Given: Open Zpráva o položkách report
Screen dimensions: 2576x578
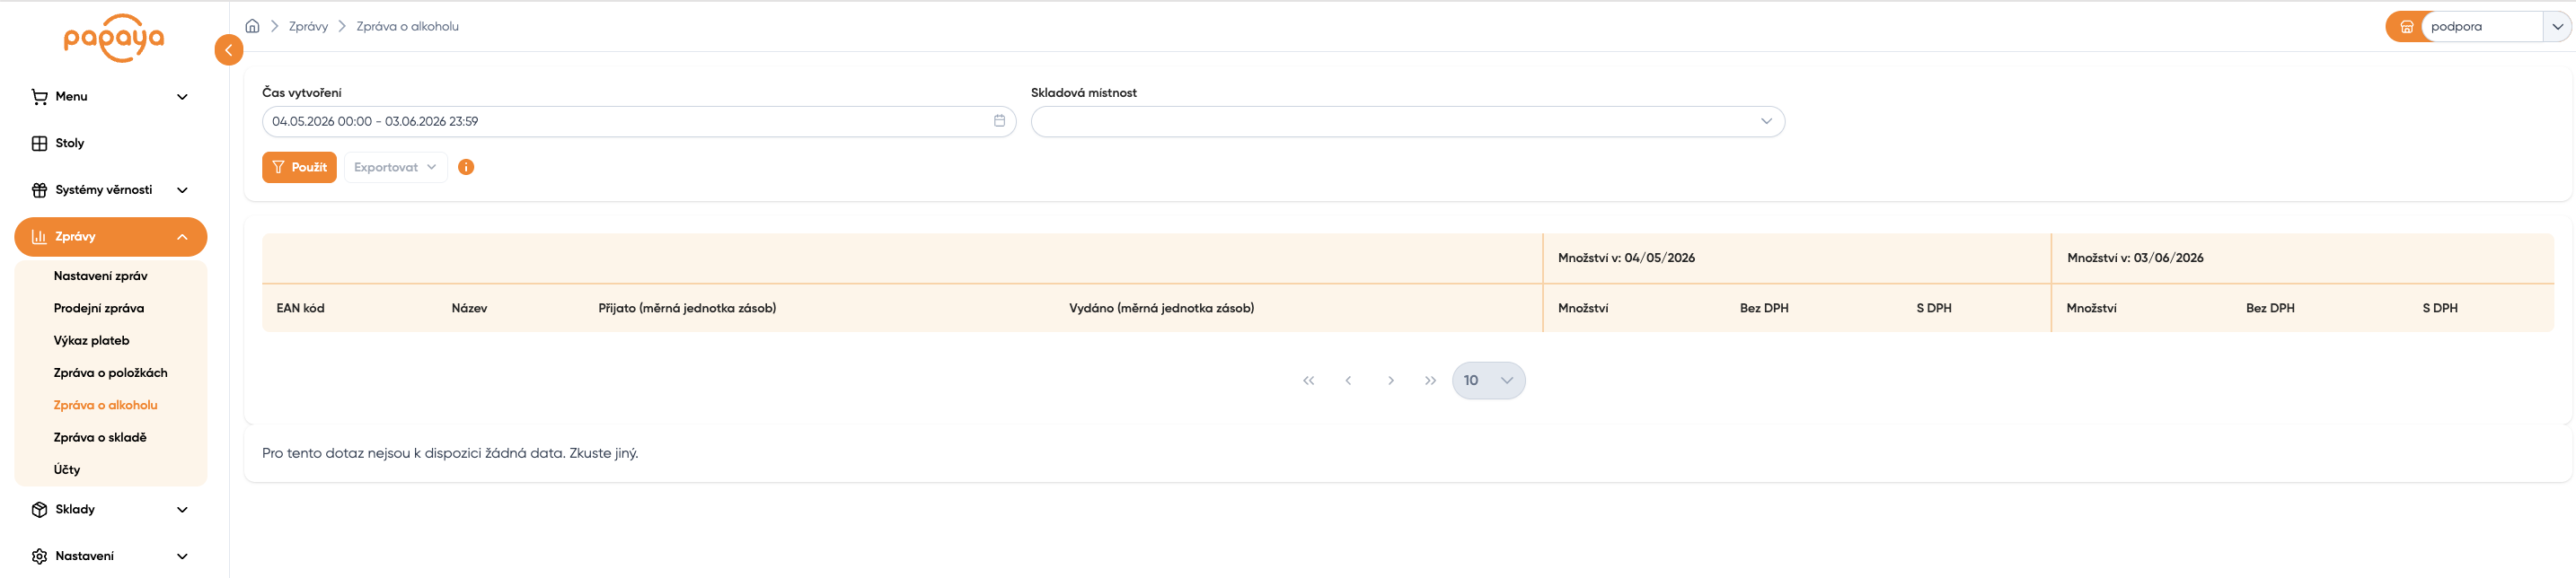Looking at the screenshot, I should point(110,373).
